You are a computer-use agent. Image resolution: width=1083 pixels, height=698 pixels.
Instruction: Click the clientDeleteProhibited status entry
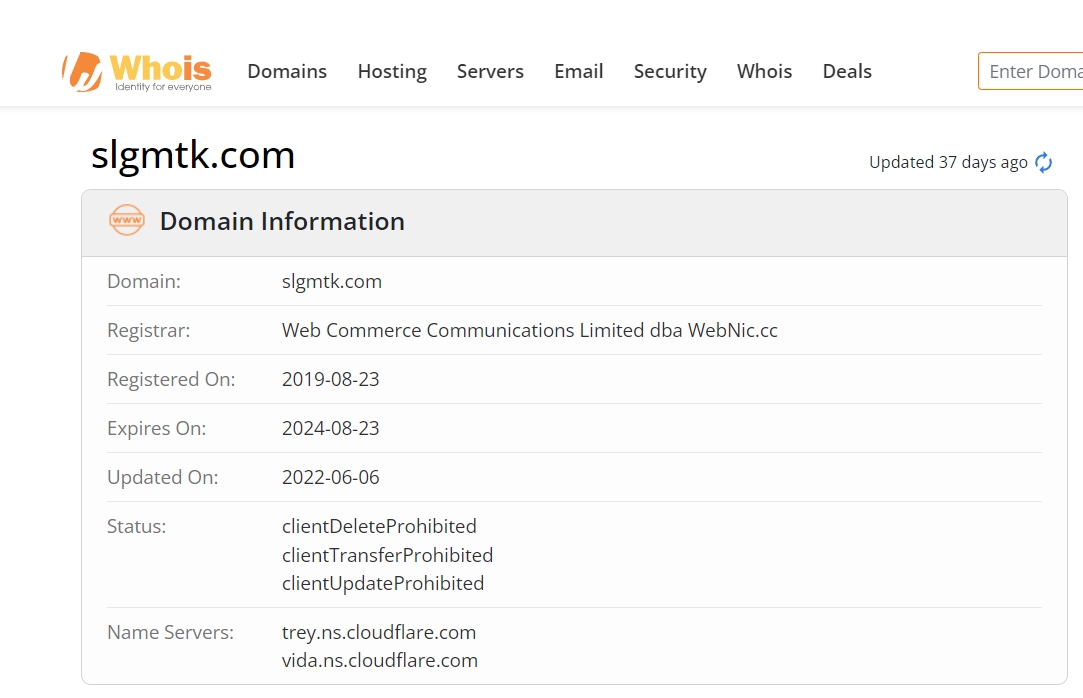pos(379,526)
